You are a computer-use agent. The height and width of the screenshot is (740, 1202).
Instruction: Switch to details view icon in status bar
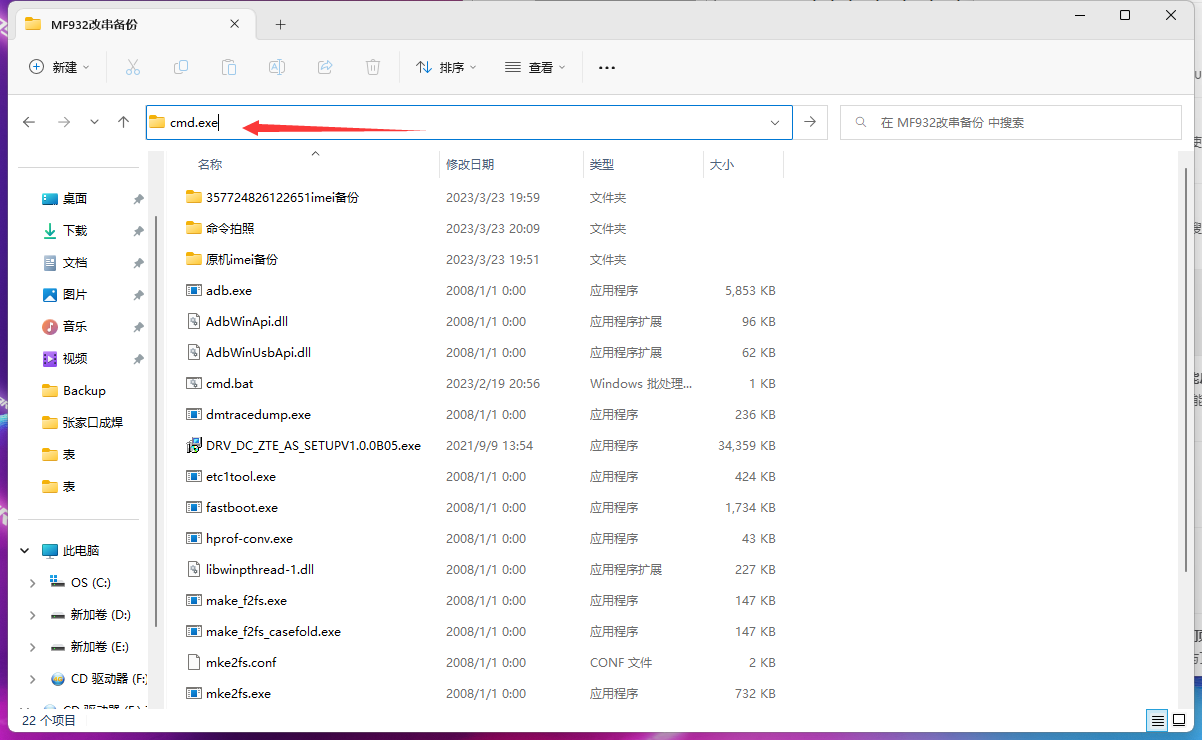[1157, 720]
